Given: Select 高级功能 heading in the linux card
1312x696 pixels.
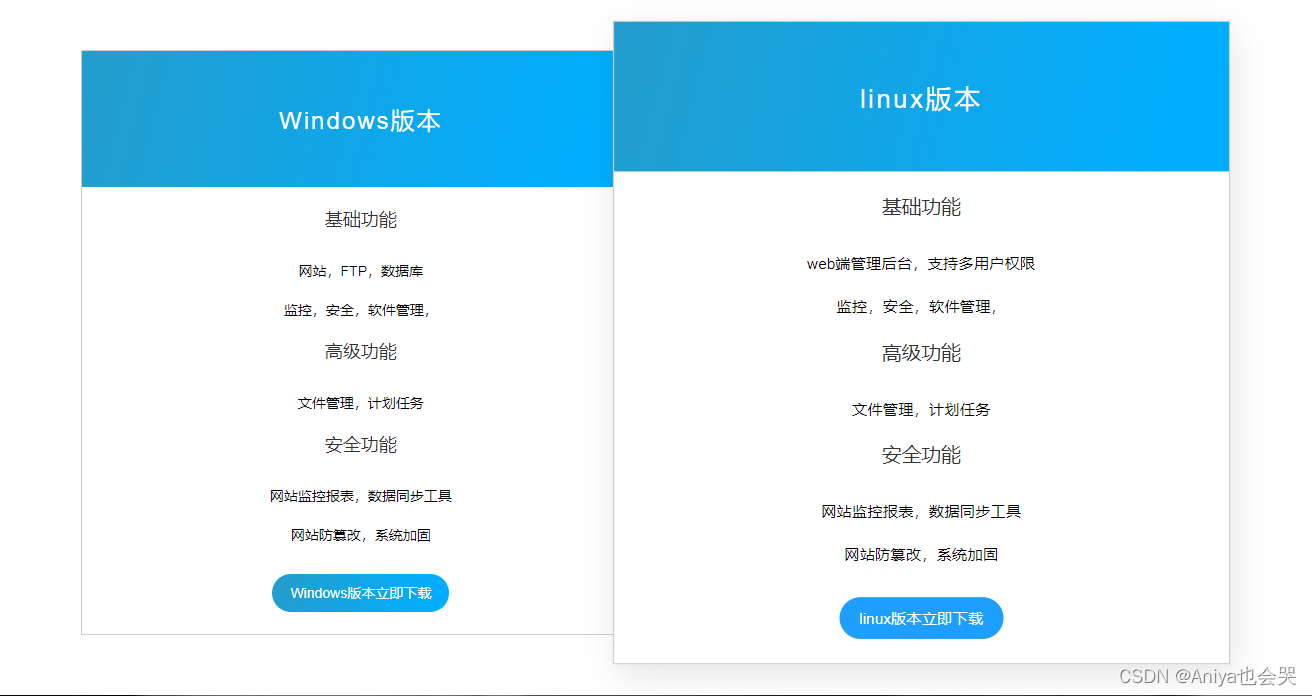Looking at the screenshot, I should coord(920,353).
